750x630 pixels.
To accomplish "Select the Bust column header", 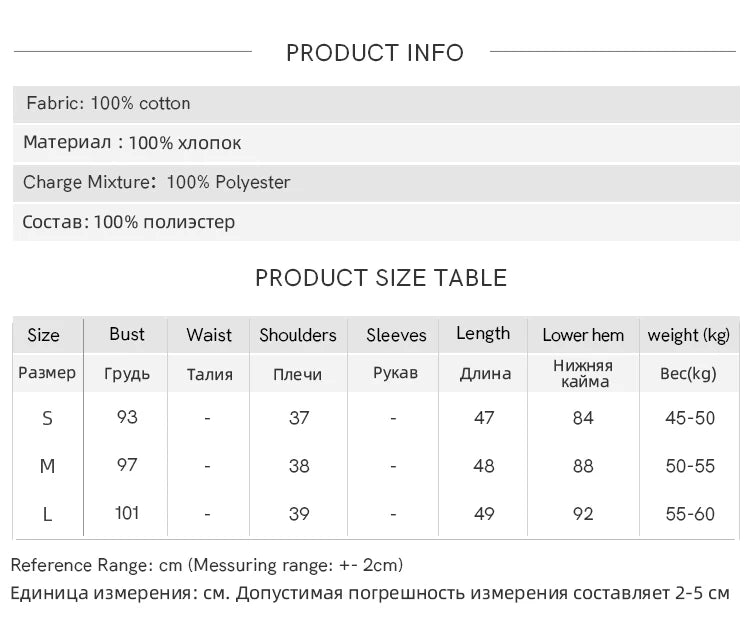I will pos(126,334).
